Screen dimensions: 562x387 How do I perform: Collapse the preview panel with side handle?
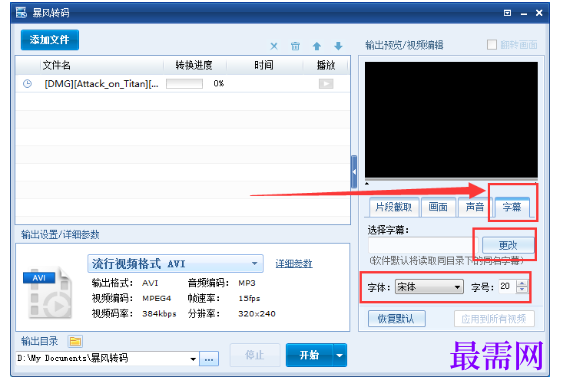(x=354, y=172)
